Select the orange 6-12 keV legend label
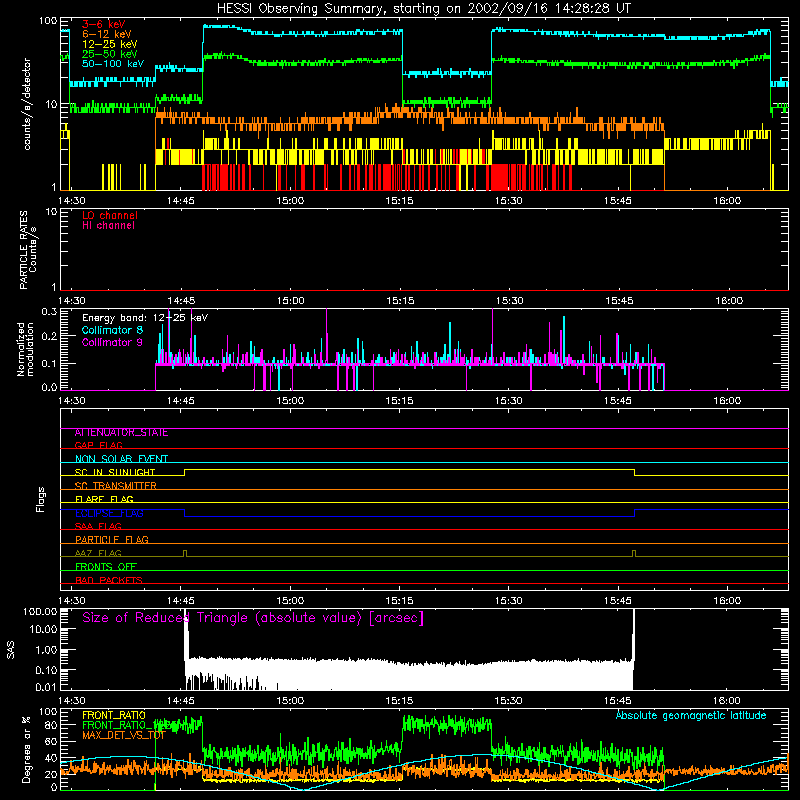 click(x=107, y=34)
